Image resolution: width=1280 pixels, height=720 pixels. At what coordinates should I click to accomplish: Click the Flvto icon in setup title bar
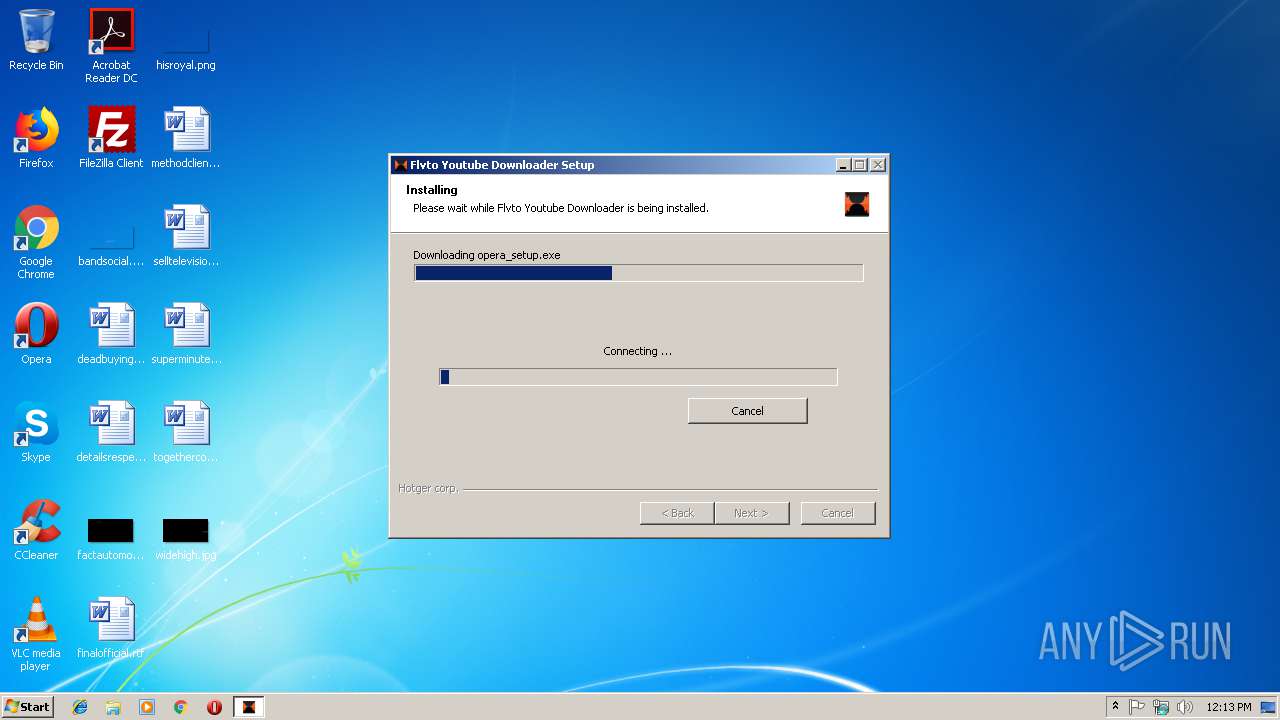401,165
